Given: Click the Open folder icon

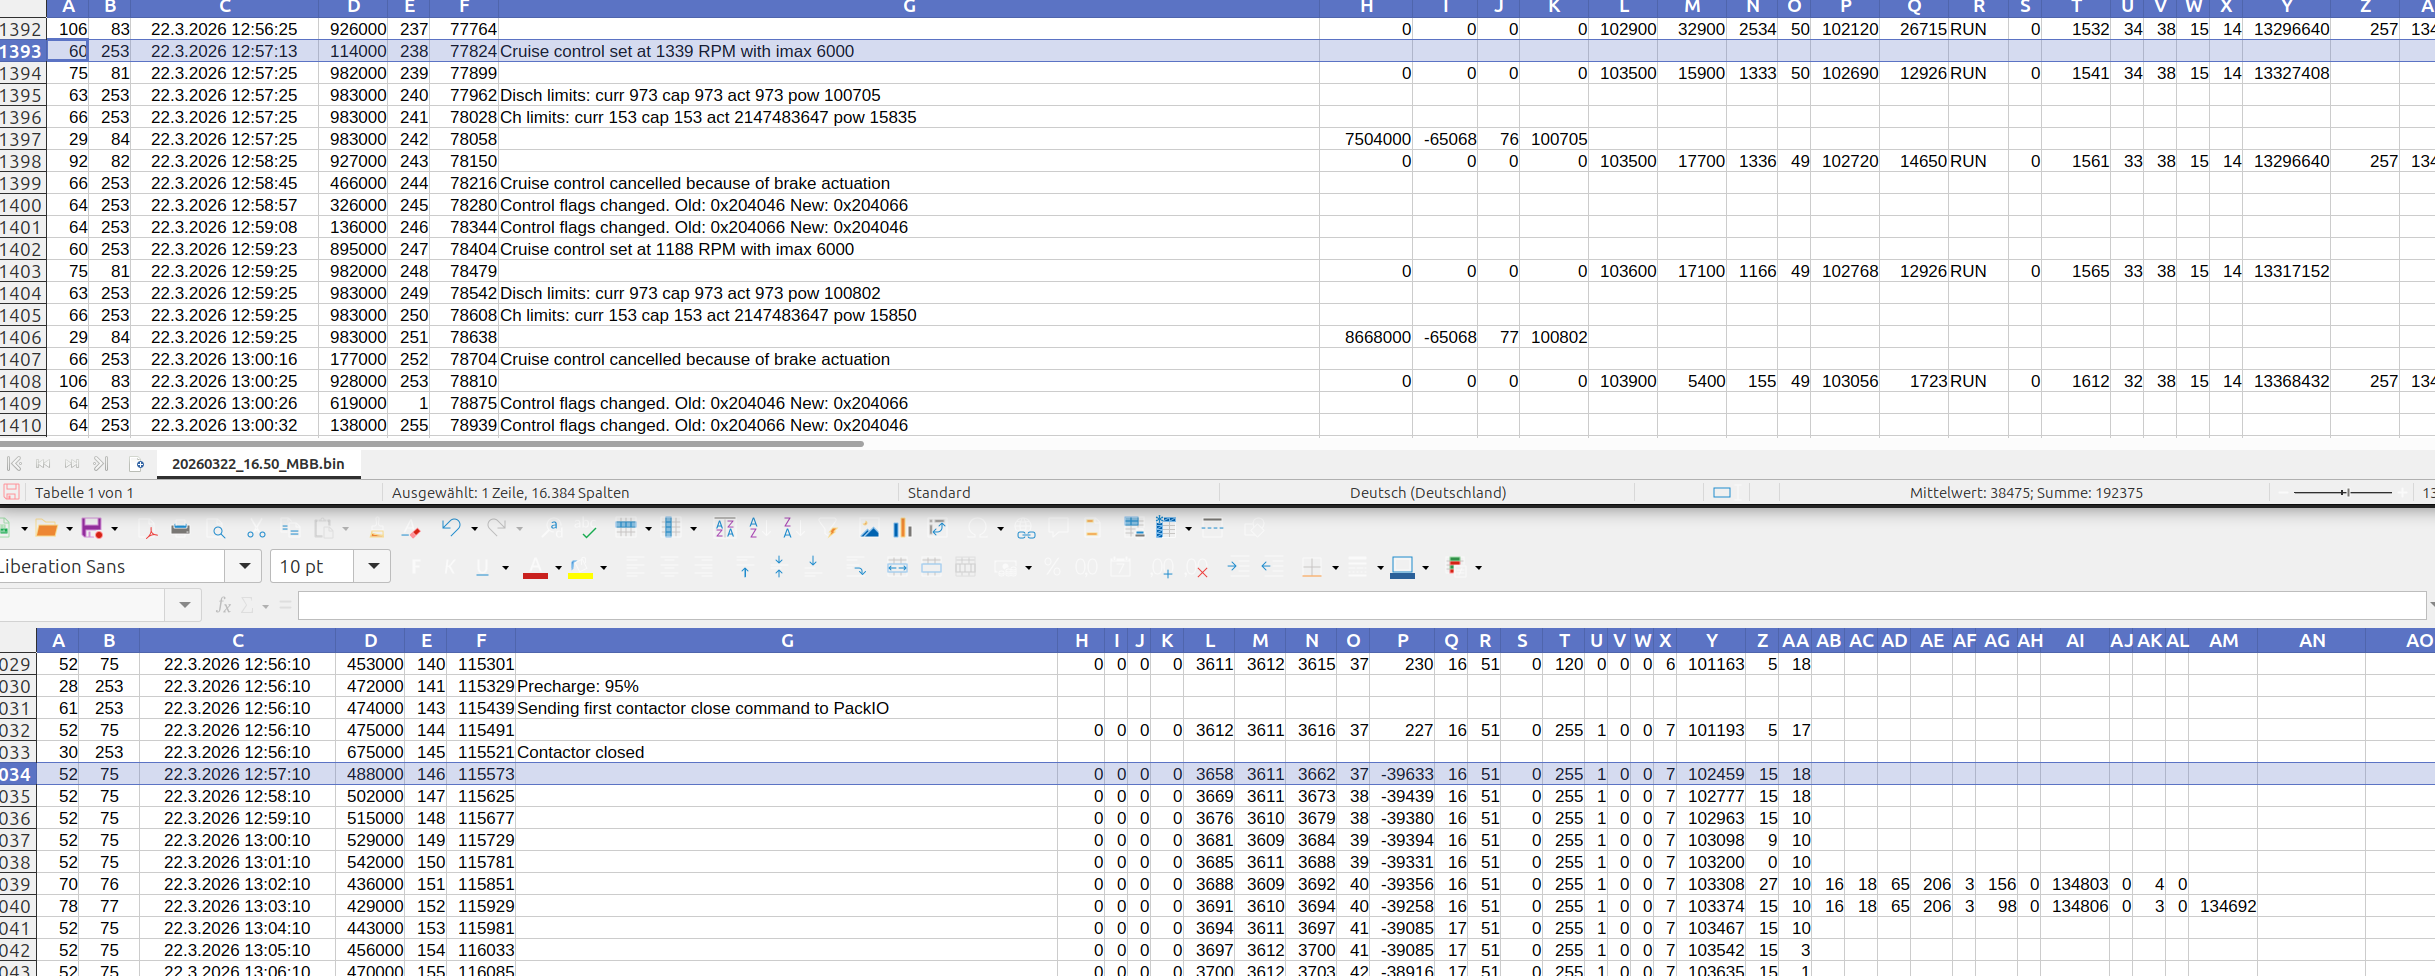Looking at the screenshot, I should coord(46,528).
